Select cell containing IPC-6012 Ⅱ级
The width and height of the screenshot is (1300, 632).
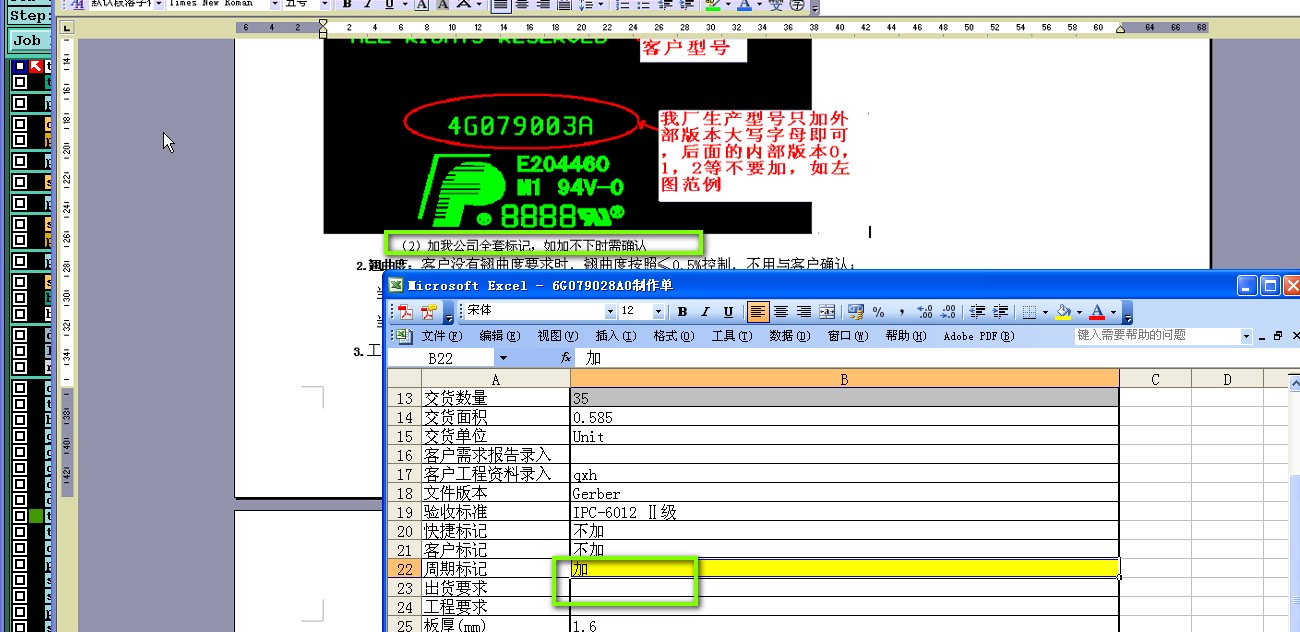coord(844,512)
